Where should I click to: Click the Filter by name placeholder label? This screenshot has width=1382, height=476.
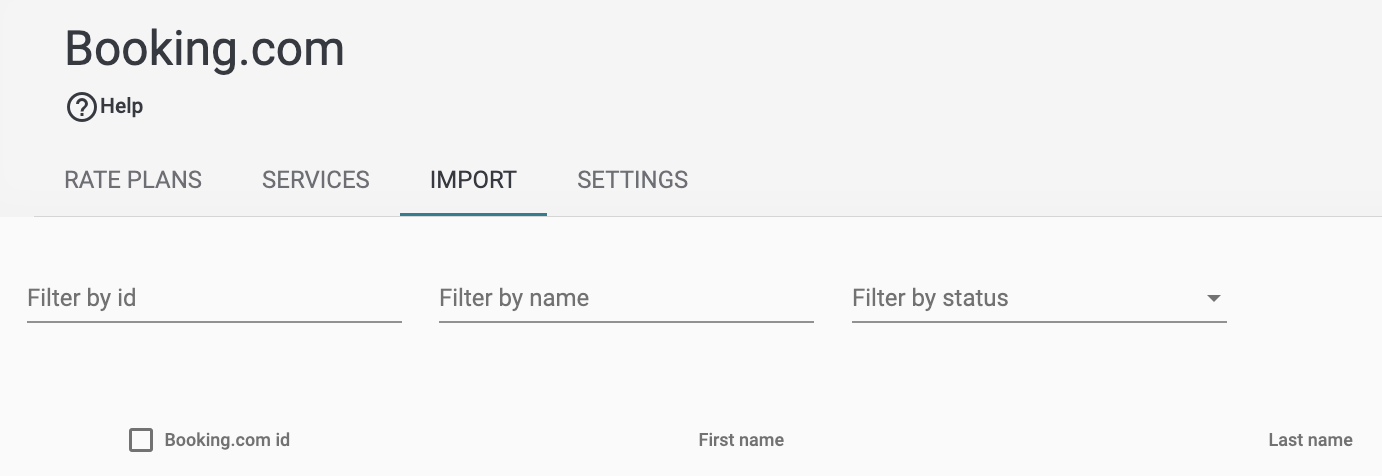(514, 298)
